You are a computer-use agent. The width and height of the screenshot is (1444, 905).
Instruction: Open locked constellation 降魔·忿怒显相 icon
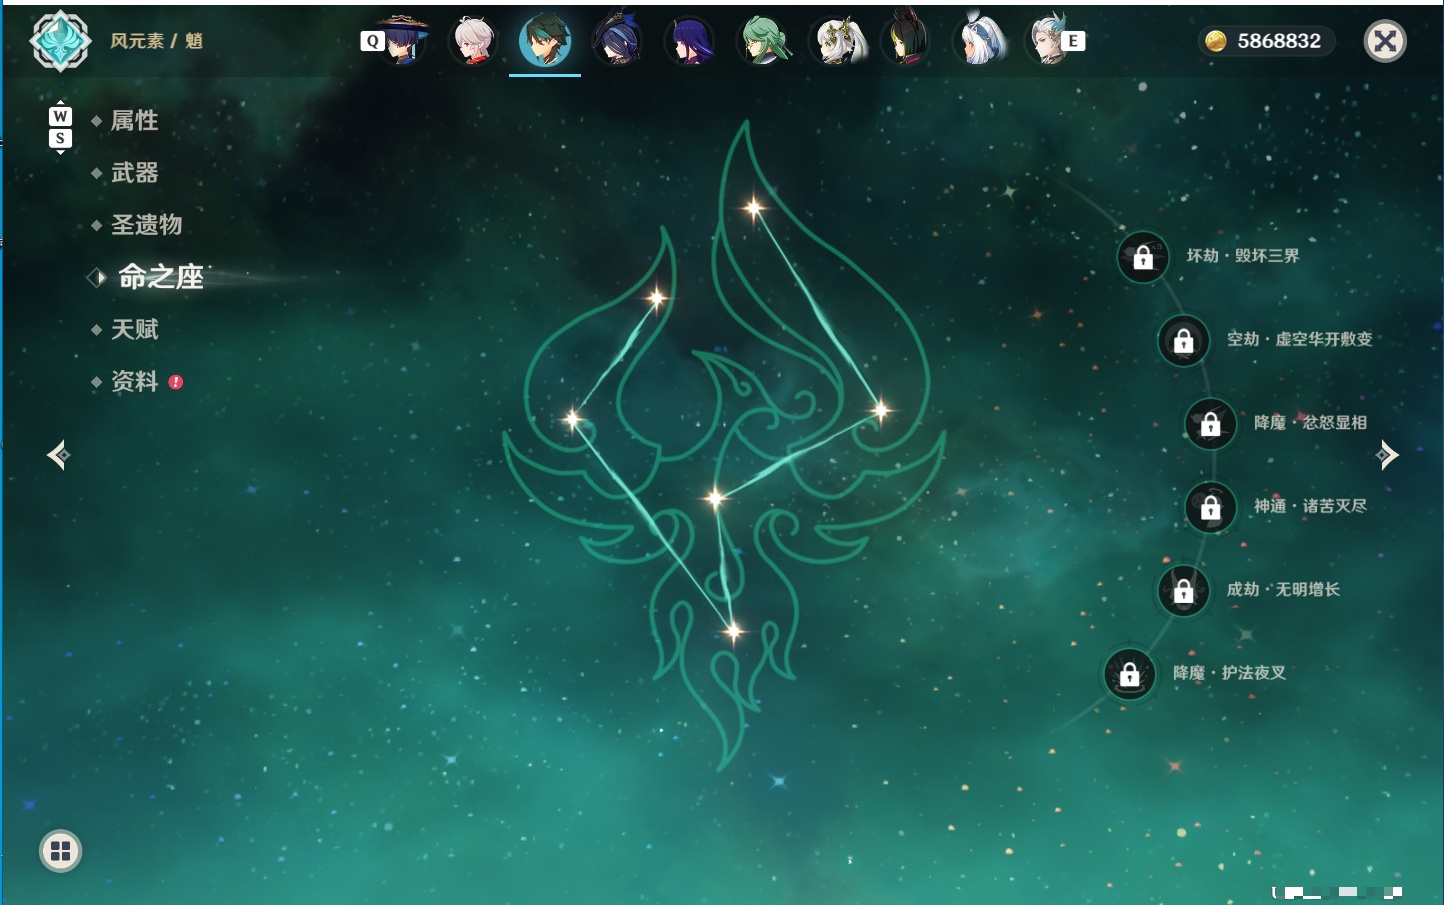[1211, 423]
